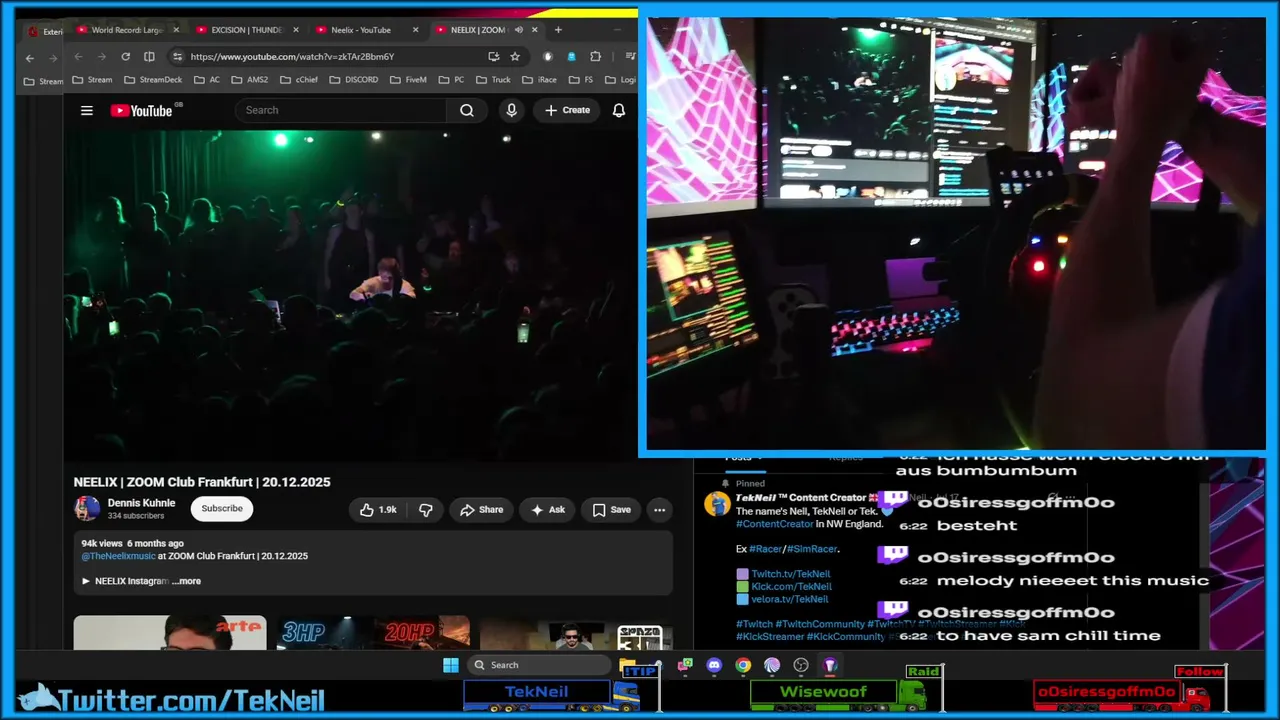Open the AMS2 bookmarks folder

coord(250,80)
